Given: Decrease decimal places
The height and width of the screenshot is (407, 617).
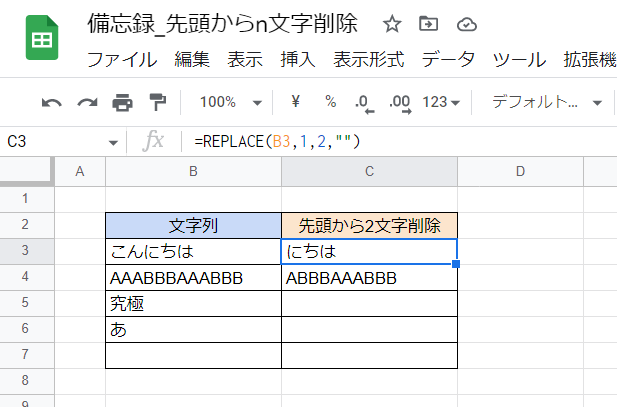Looking at the screenshot, I should pyautogui.click(x=364, y=104).
